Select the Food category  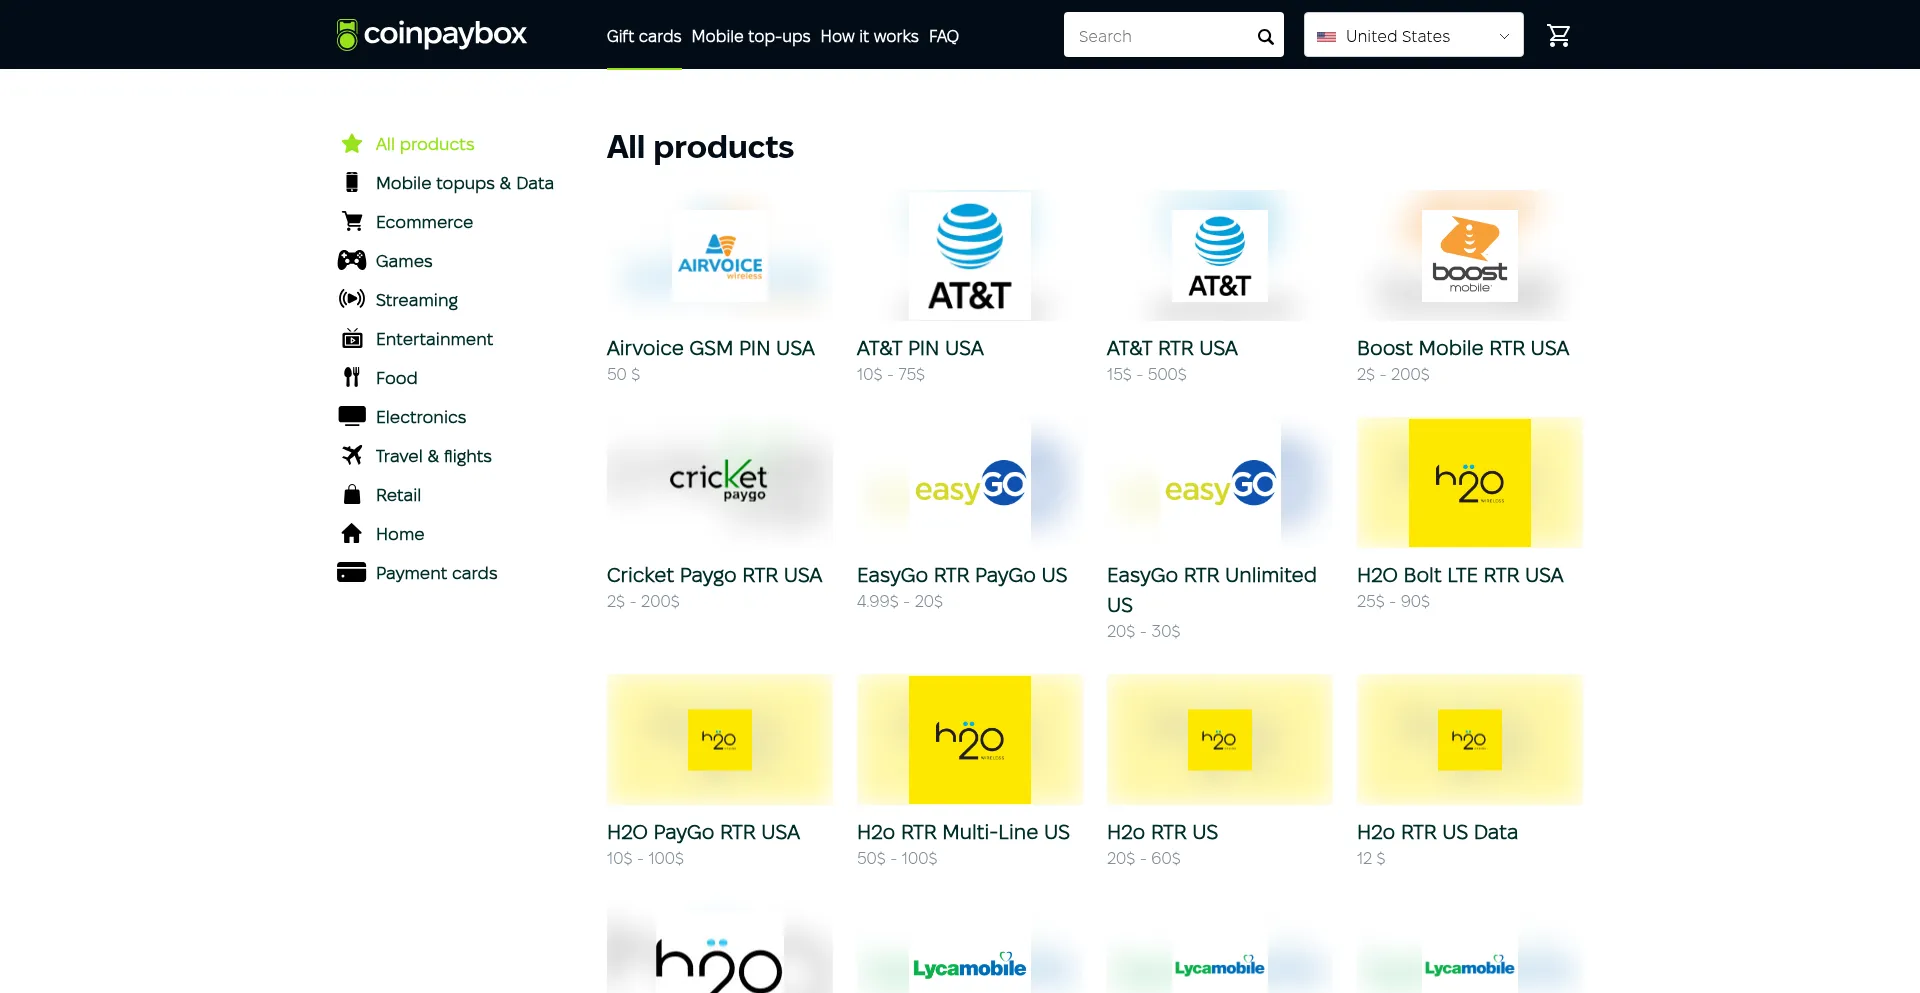click(x=396, y=378)
